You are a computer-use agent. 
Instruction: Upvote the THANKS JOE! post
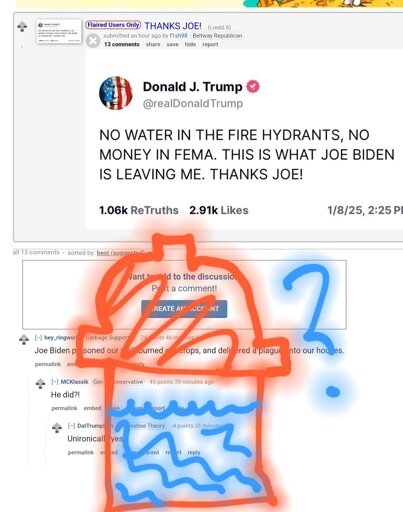tap(22, 26)
